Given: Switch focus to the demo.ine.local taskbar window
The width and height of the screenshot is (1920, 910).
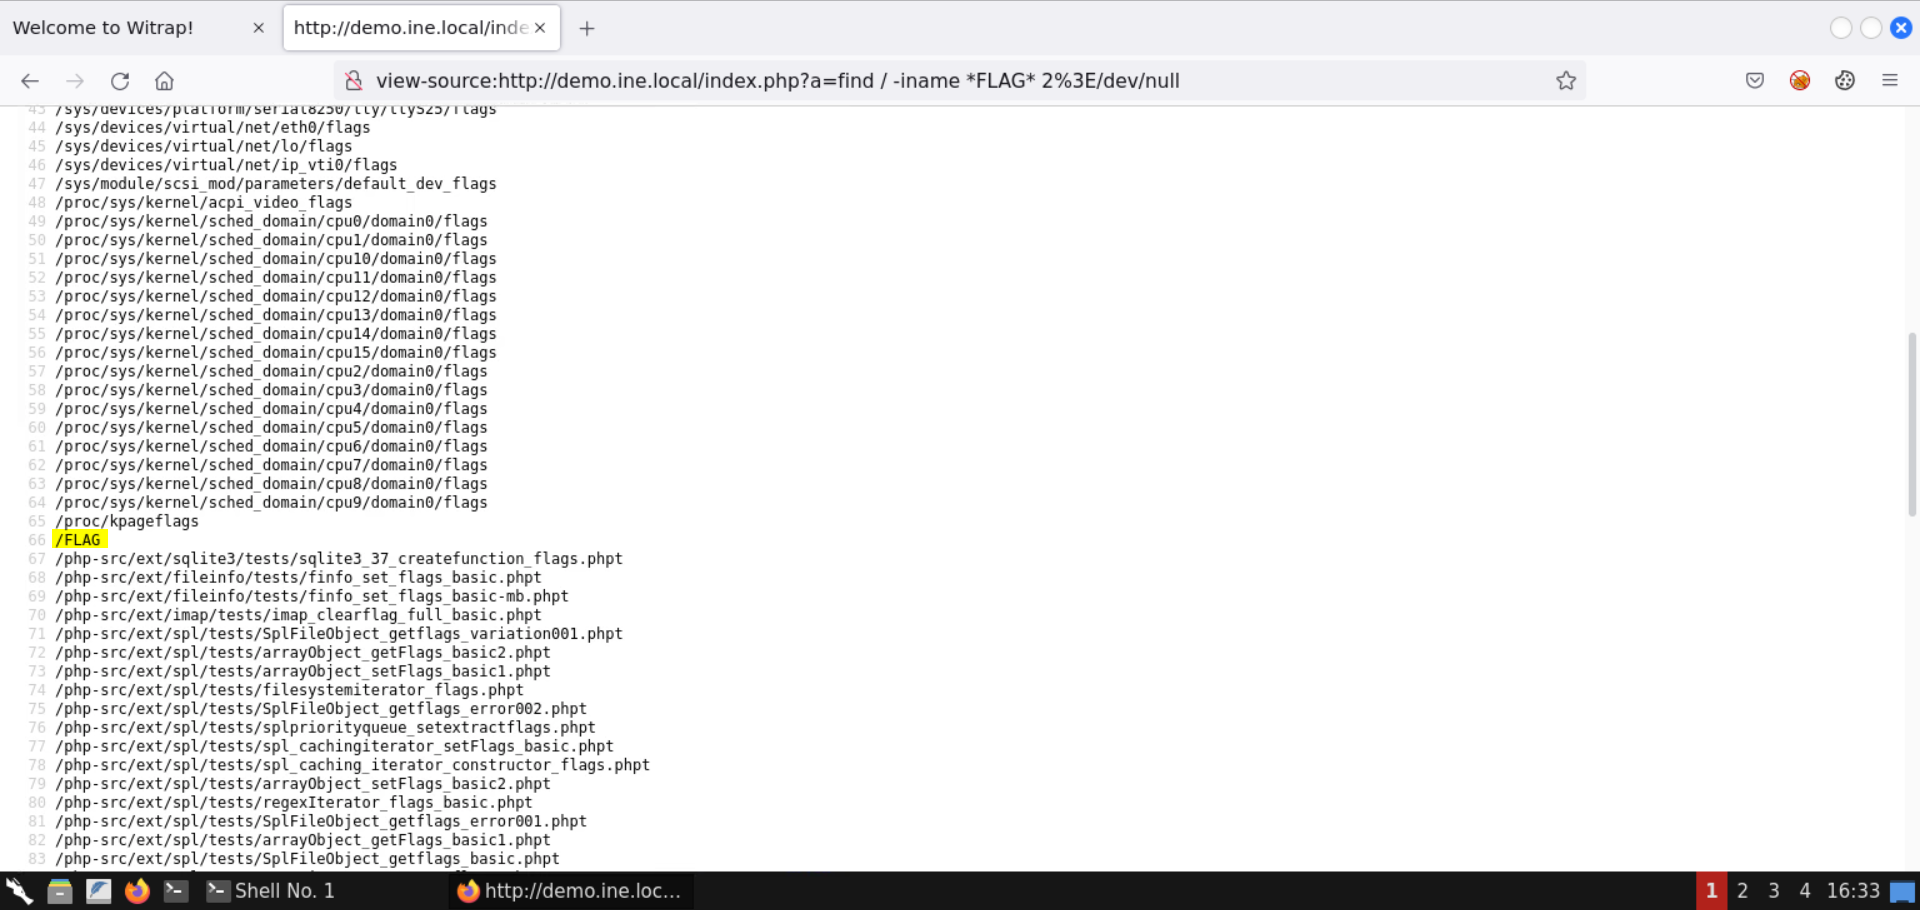Looking at the screenshot, I should click(x=570, y=890).
